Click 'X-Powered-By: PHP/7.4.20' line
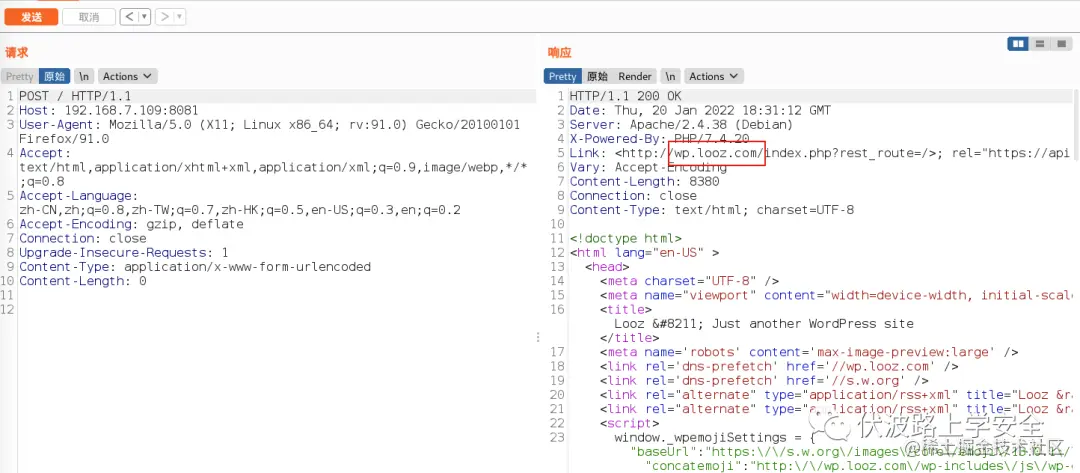The height and width of the screenshot is (473, 1080). coord(659,139)
